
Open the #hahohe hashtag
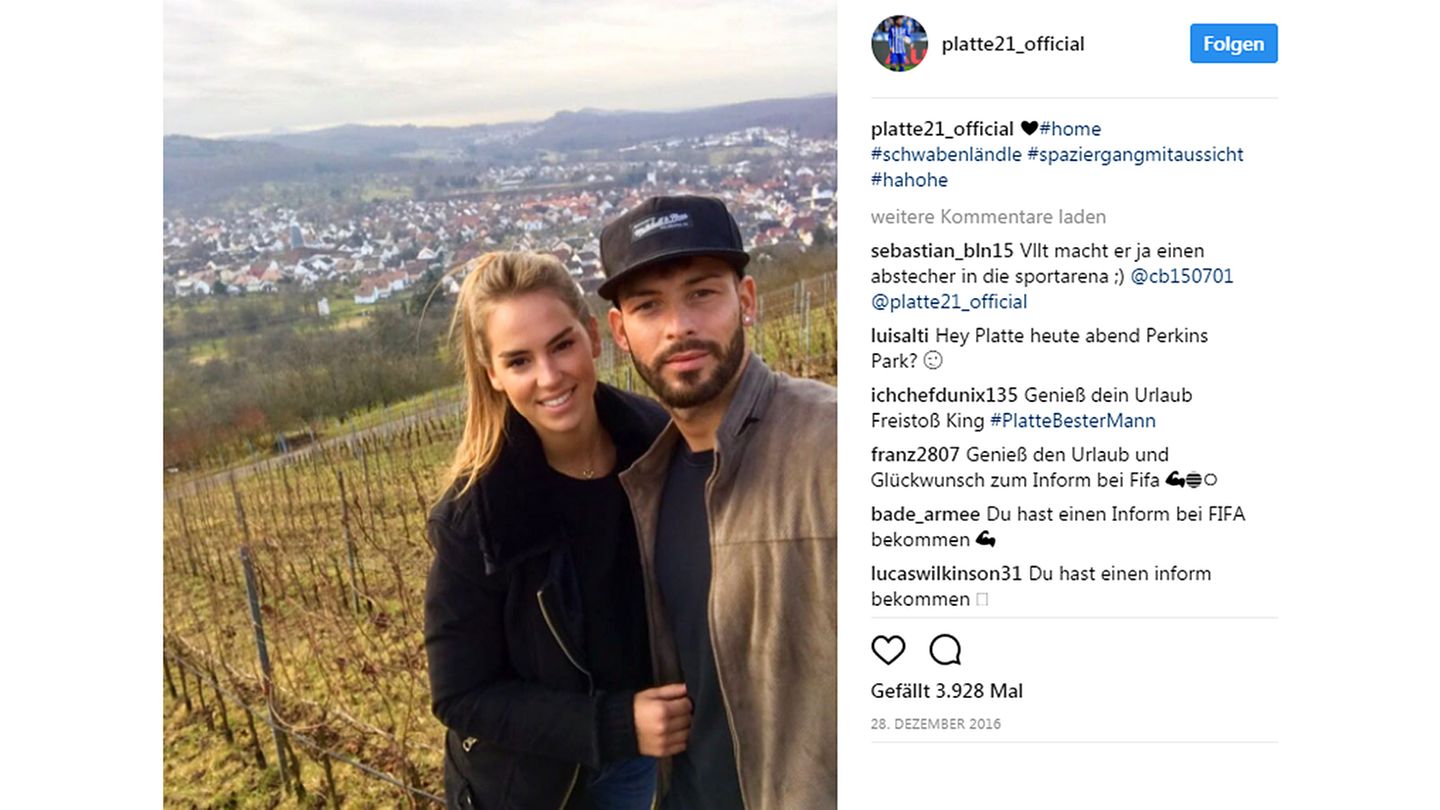(x=909, y=181)
